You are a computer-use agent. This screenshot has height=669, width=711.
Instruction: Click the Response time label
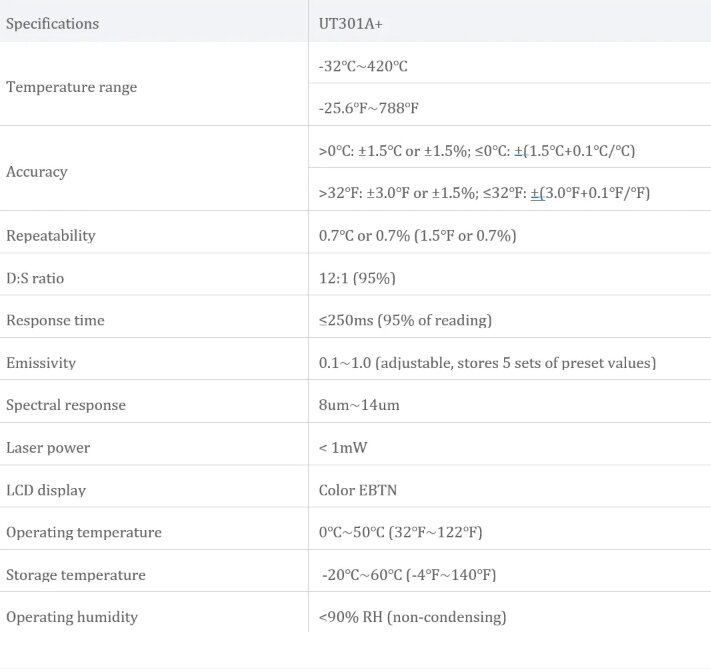55,321
